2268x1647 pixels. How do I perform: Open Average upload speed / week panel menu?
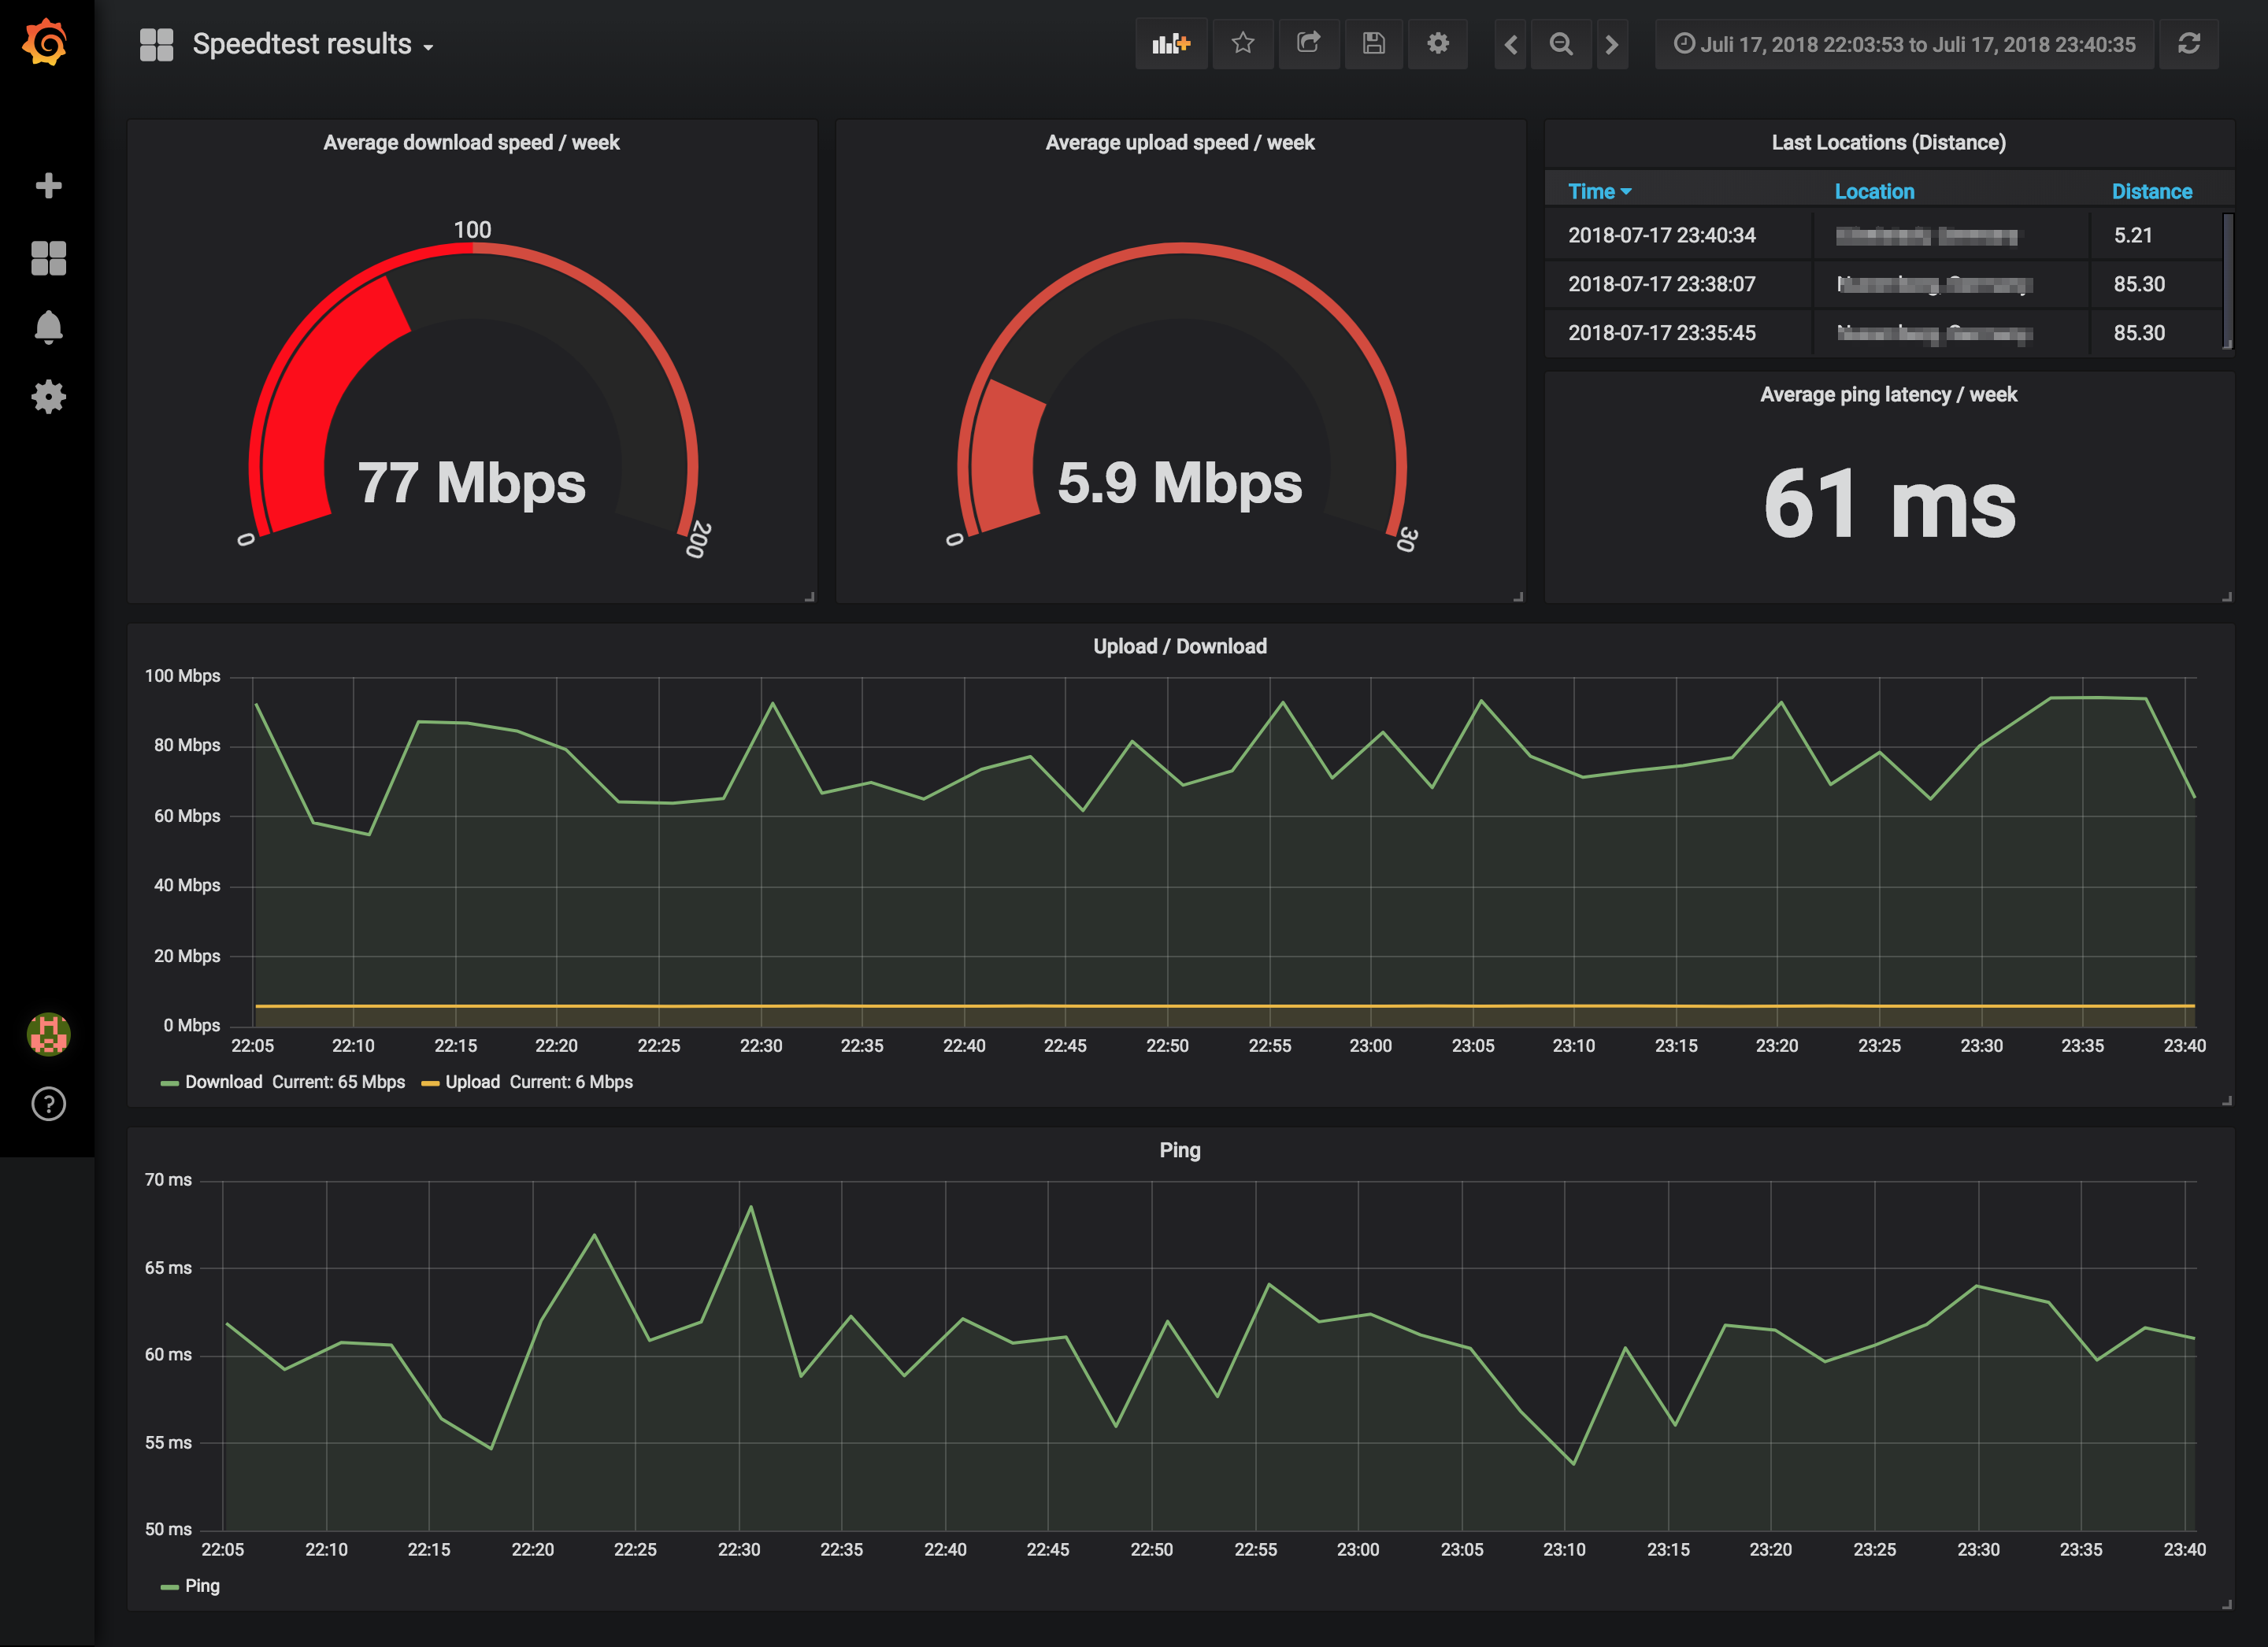[x=1180, y=142]
